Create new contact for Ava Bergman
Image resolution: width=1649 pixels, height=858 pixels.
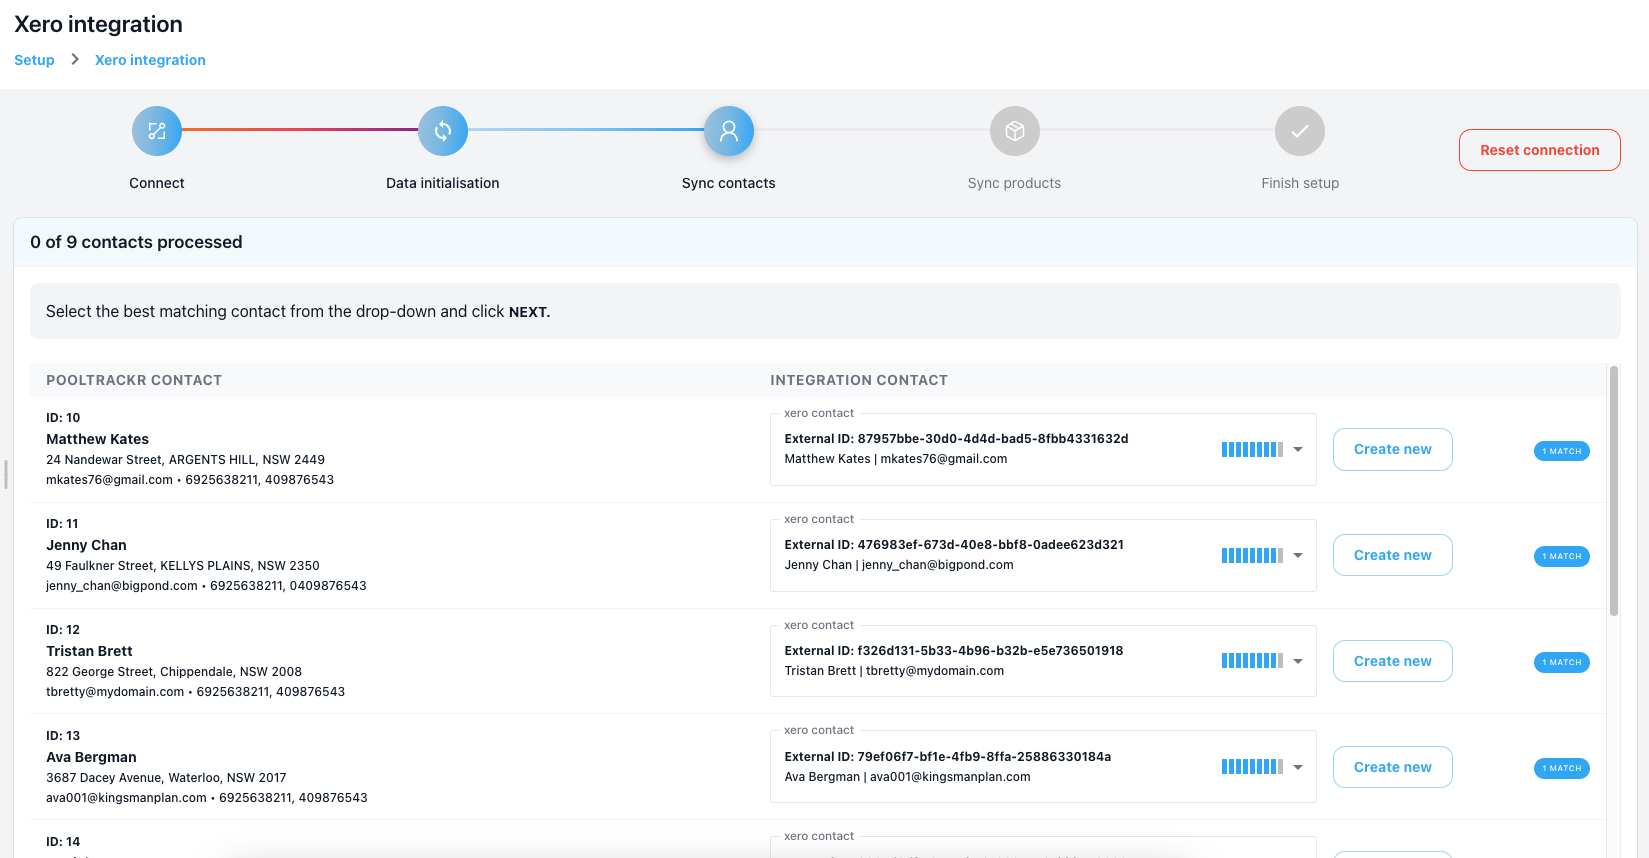coord(1393,767)
